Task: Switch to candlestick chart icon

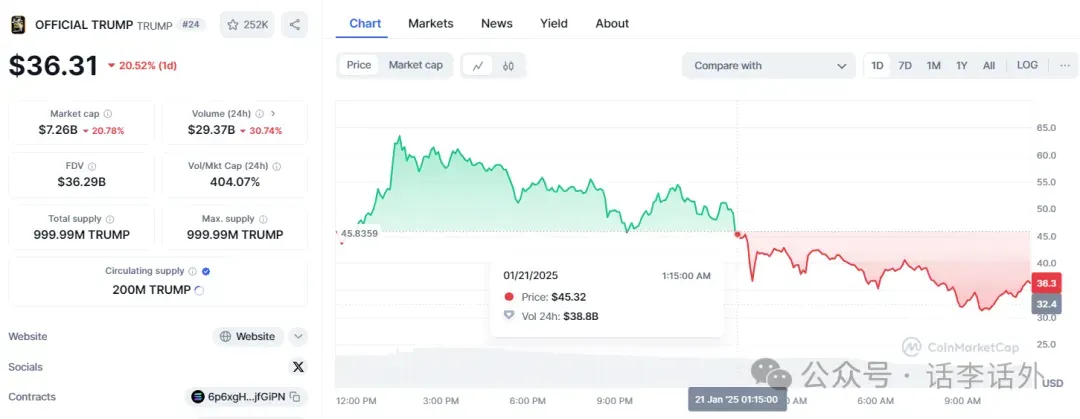Action: point(508,66)
